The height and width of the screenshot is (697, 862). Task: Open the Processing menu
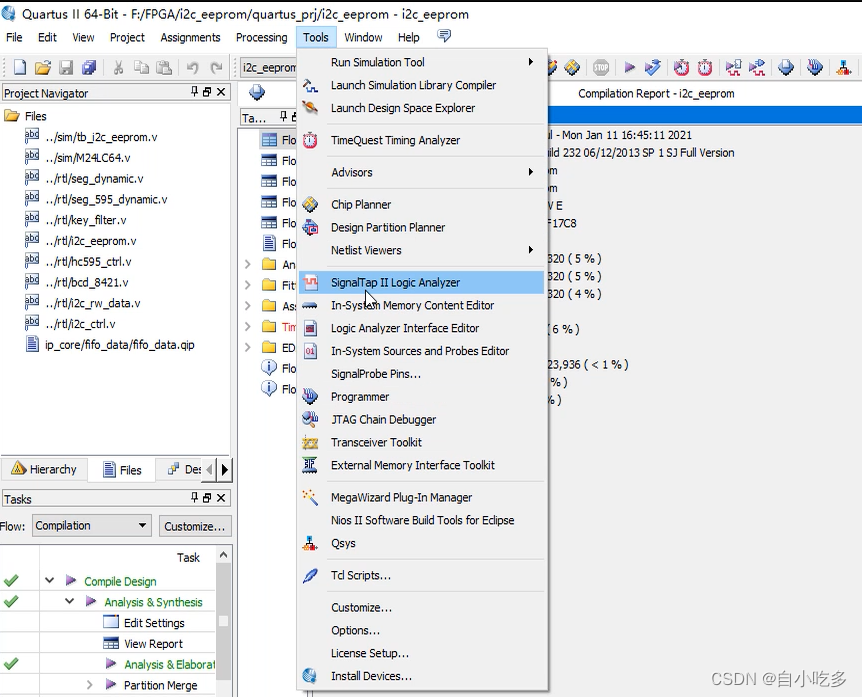[262, 37]
